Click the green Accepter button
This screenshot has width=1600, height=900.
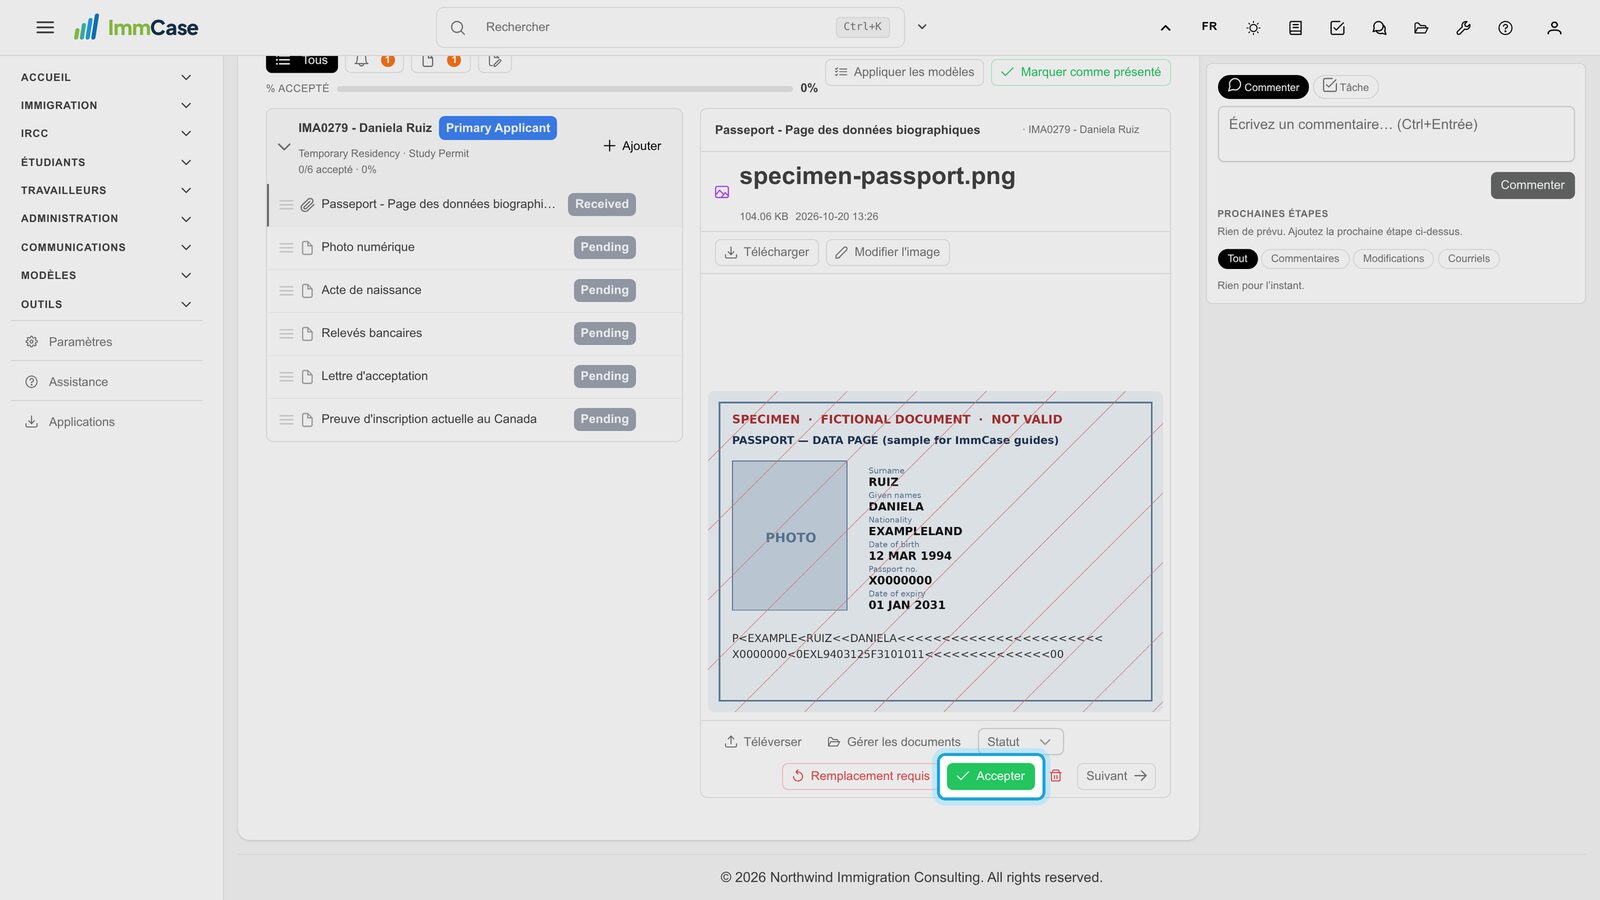991,776
